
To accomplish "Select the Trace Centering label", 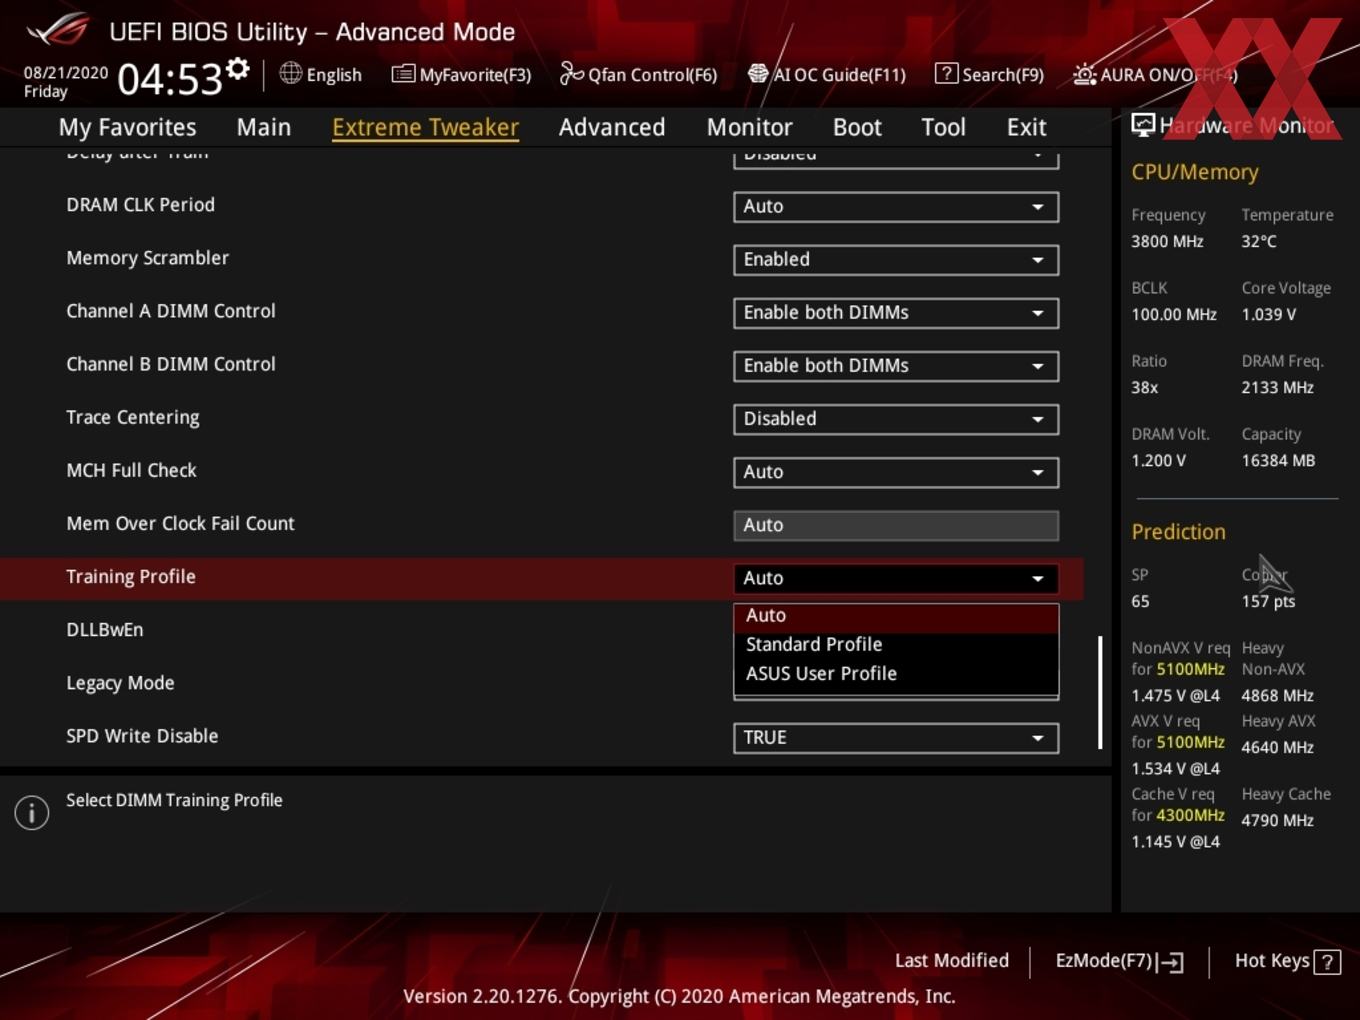I will tap(133, 418).
